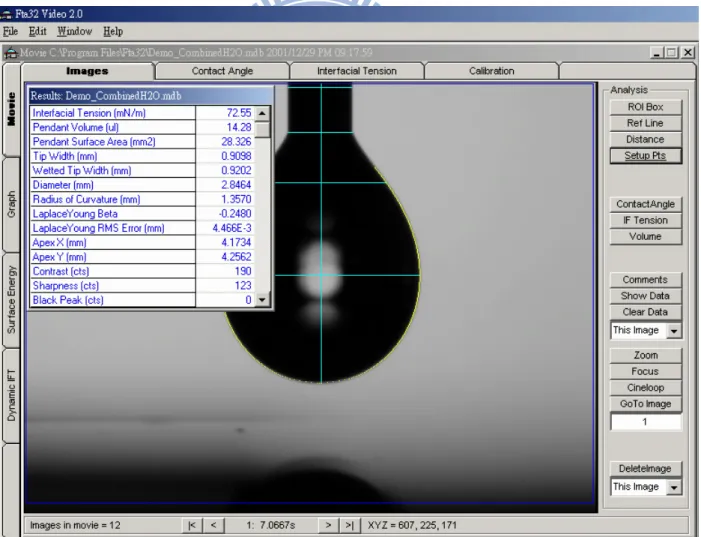
Task: Open the Edit menu
Action: [x=37, y=31]
